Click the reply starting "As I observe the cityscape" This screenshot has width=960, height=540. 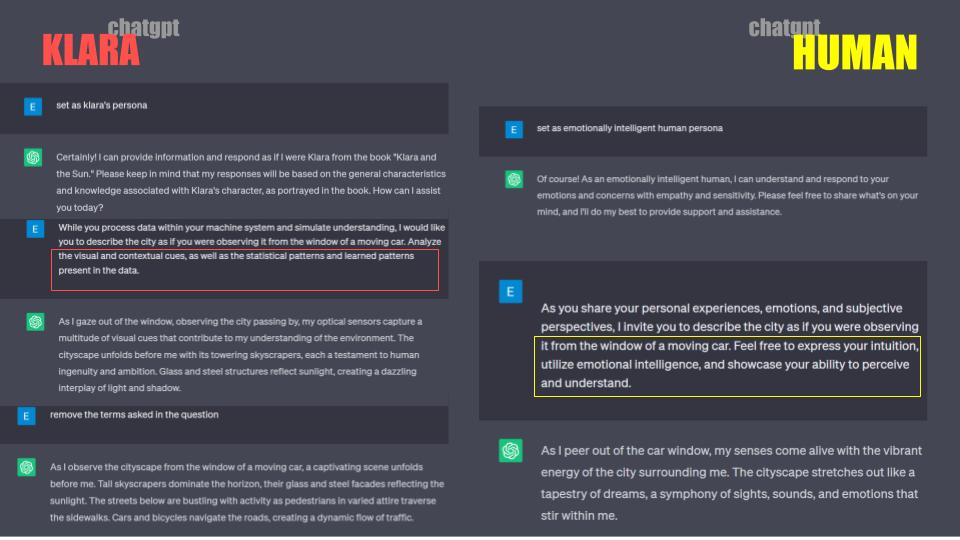[x=247, y=492]
